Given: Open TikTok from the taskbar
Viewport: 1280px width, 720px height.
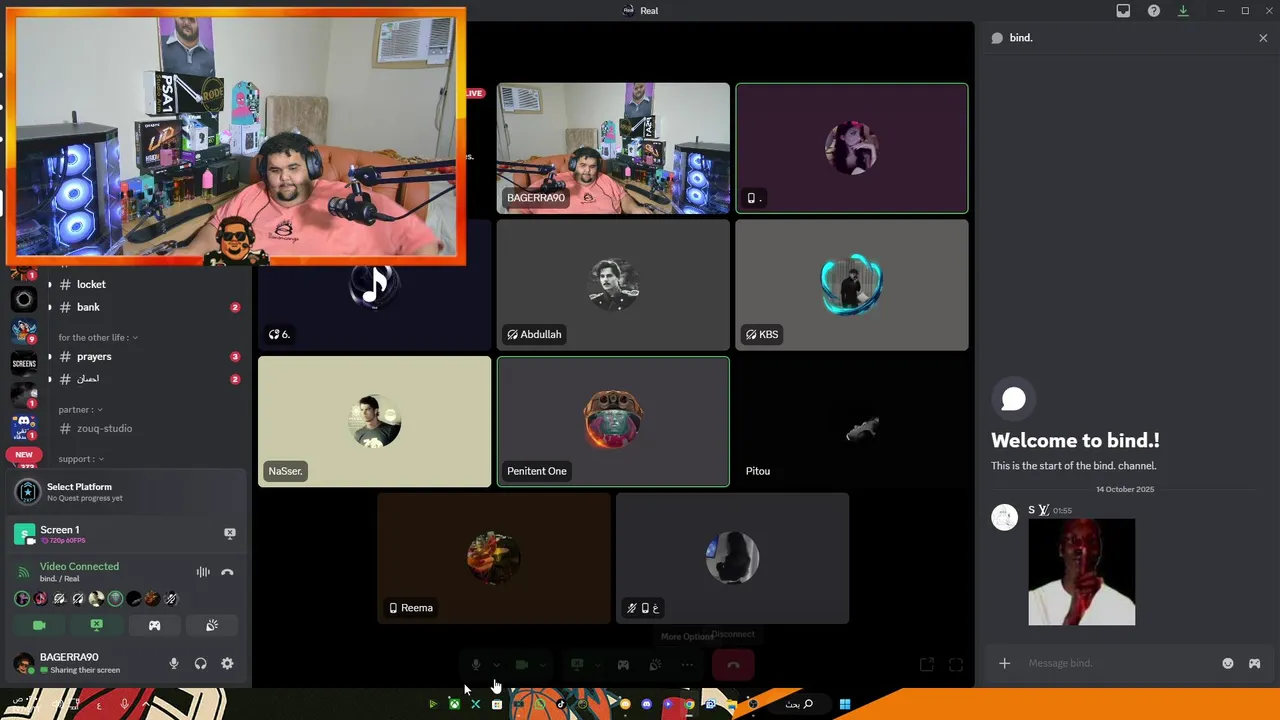Looking at the screenshot, I should tap(561, 704).
